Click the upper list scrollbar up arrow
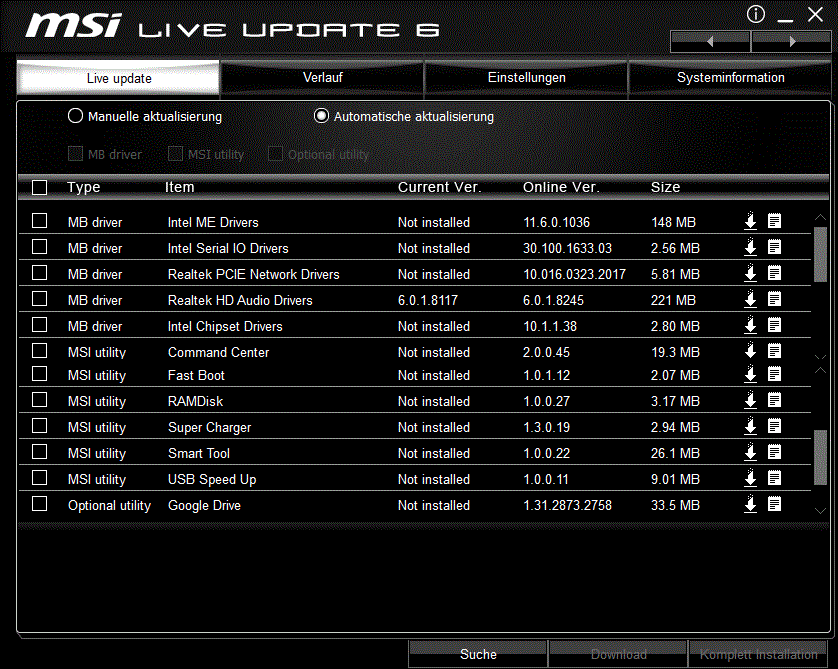838x669 pixels. (820, 217)
